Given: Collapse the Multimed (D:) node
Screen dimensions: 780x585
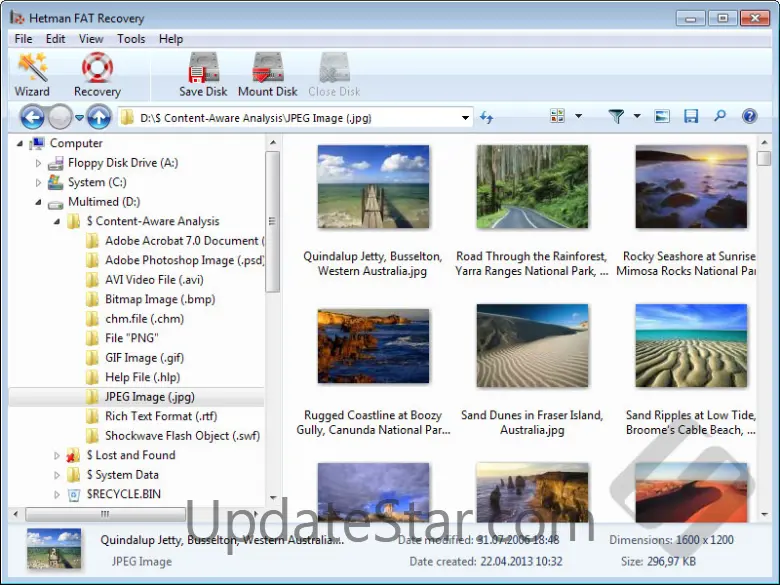Looking at the screenshot, I should pos(38,202).
